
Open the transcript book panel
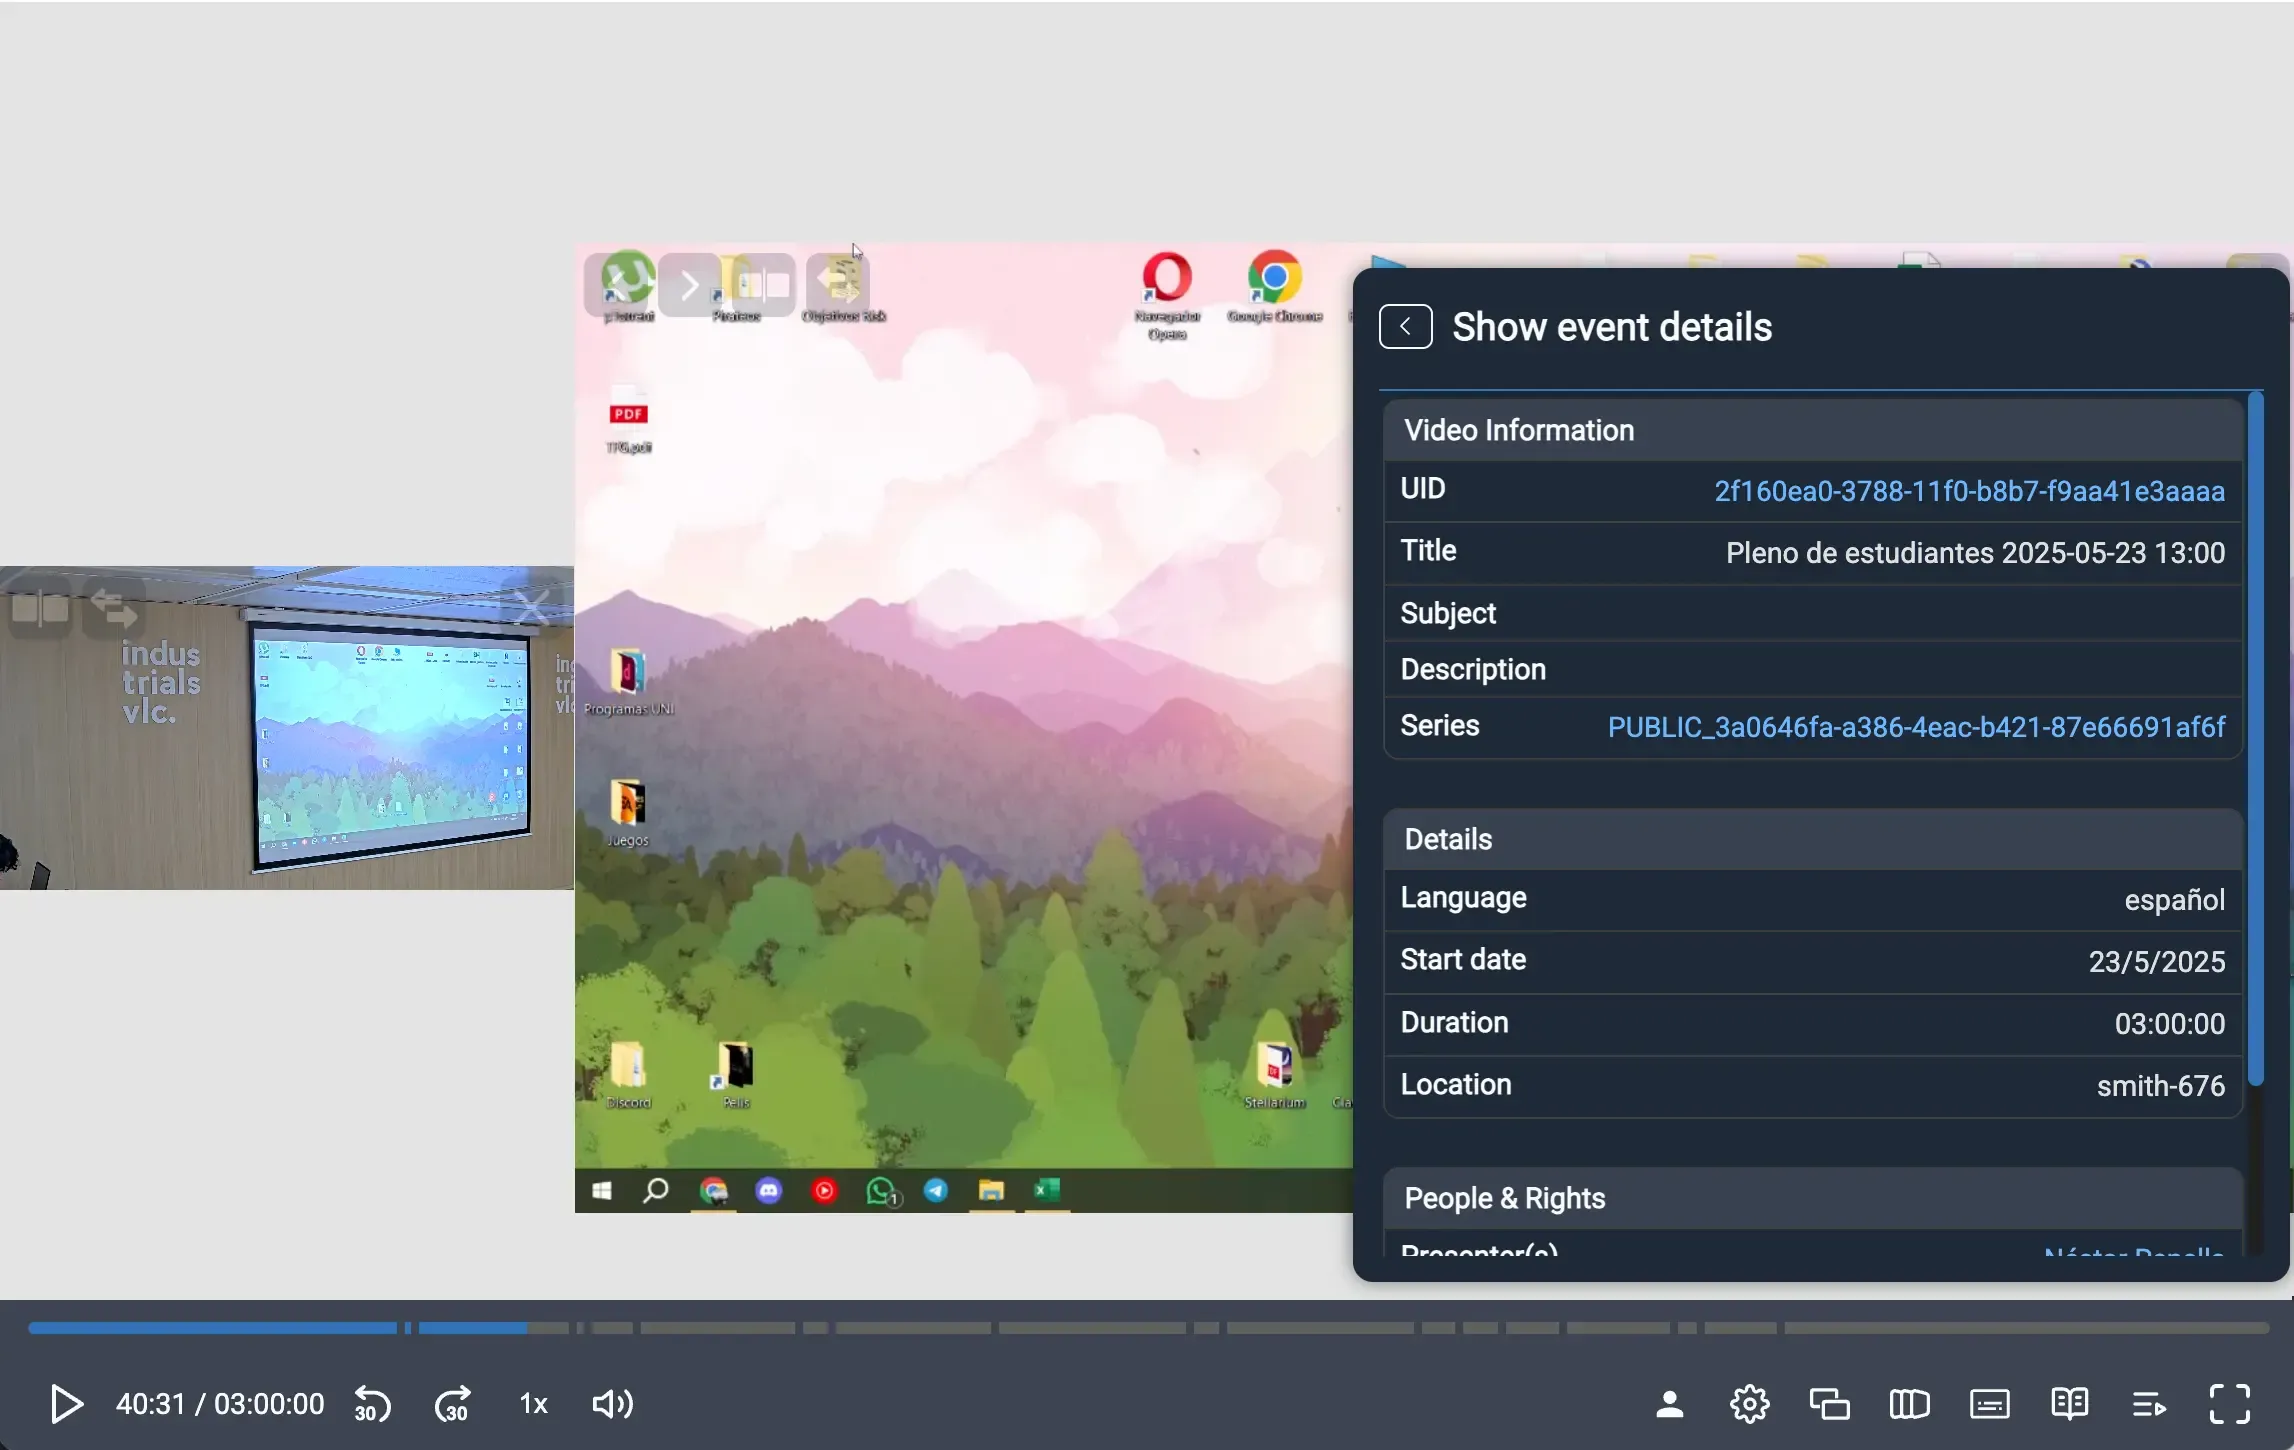(x=2068, y=1404)
